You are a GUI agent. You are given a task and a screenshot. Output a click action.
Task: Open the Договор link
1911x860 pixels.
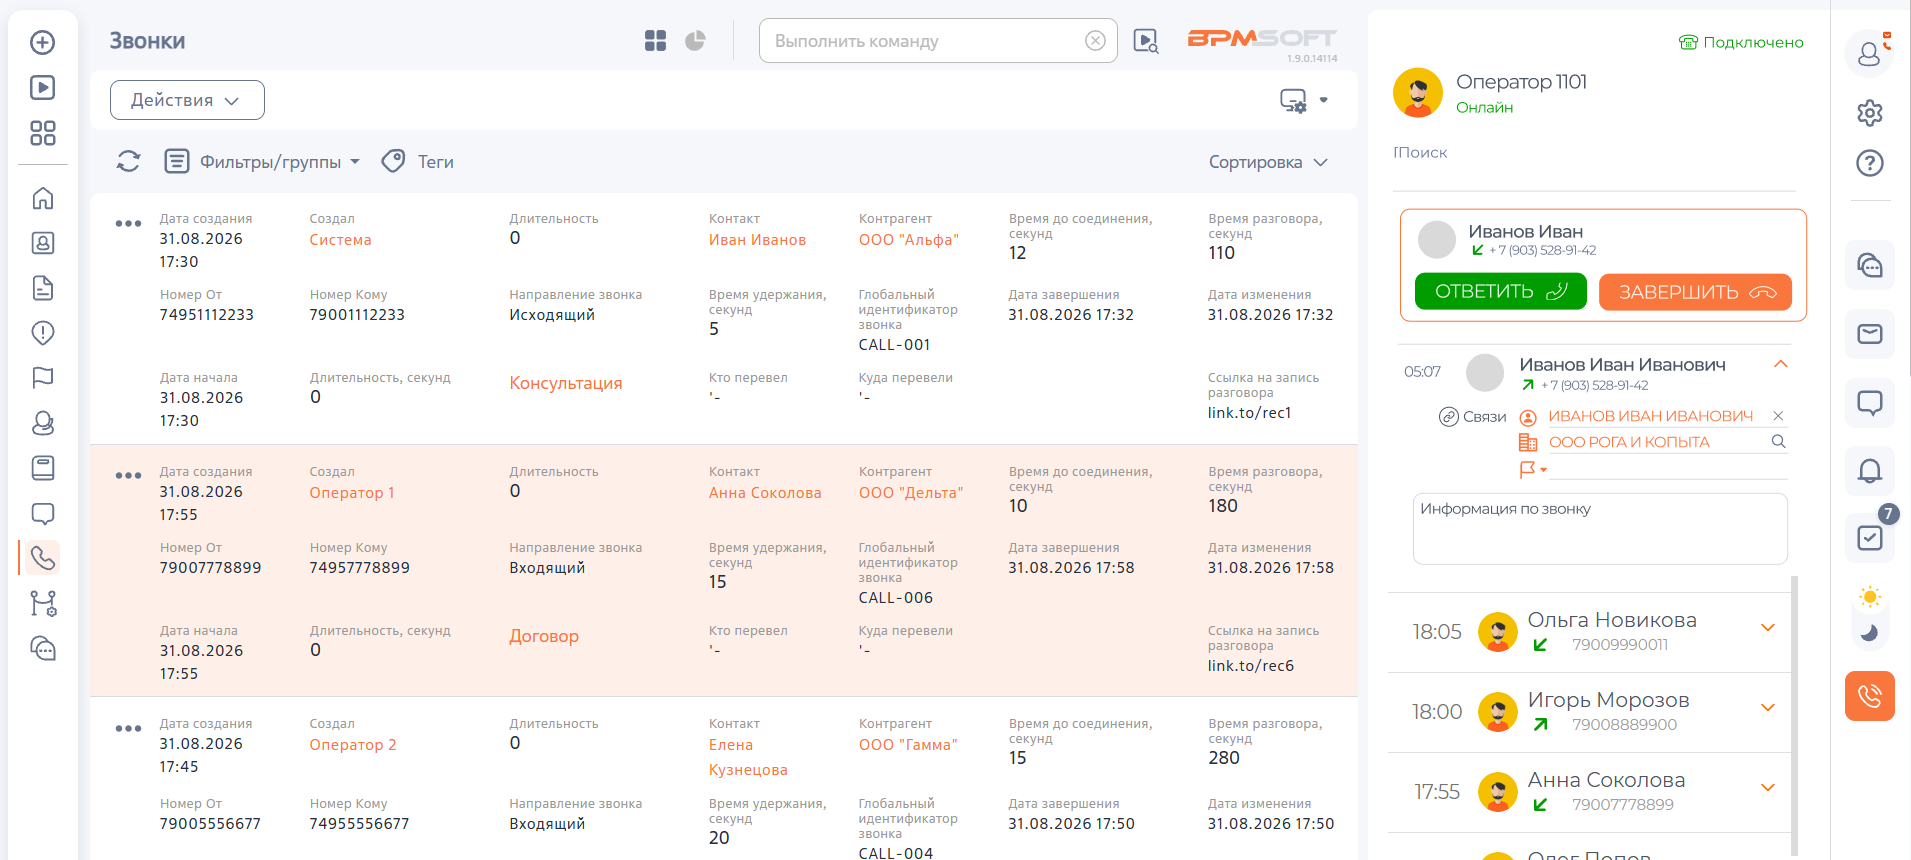point(544,636)
